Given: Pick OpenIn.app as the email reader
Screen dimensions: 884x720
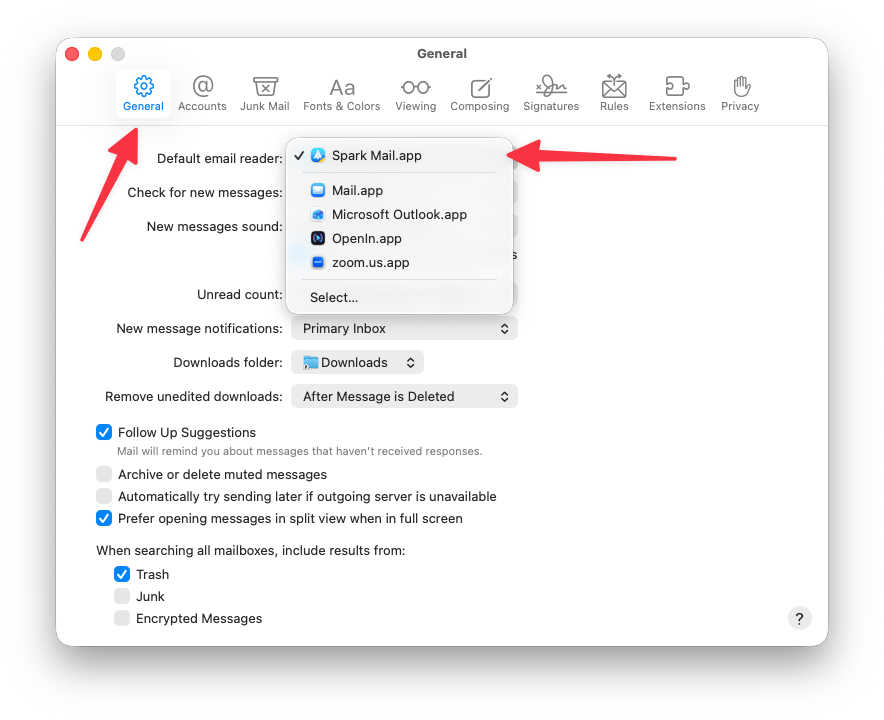Looking at the screenshot, I should [x=369, y=238].
